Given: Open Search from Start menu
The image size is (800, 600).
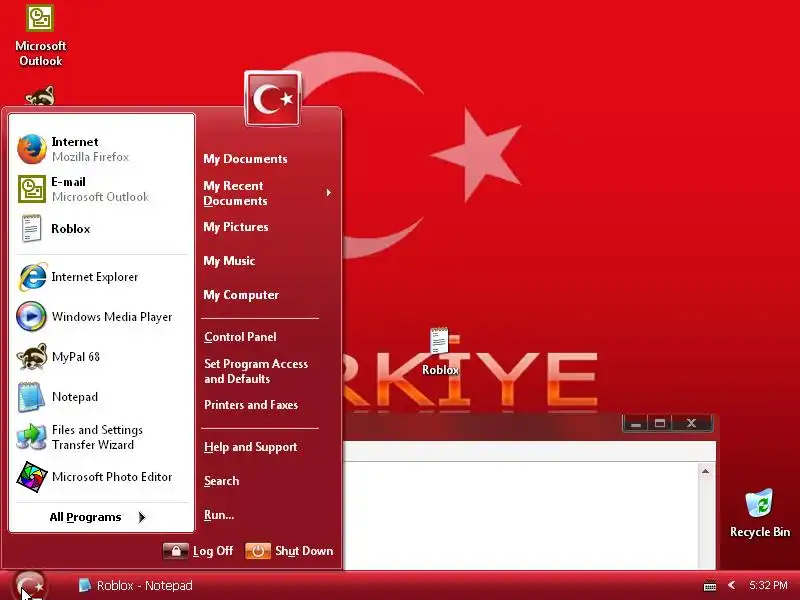Looking at the screenshot, I should point(221,481).
